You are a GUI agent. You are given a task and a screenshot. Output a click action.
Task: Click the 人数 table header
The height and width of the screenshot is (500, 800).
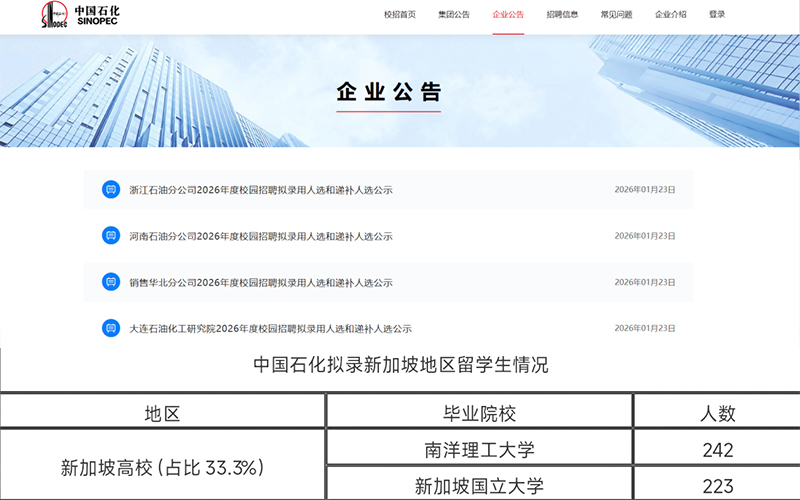(x=717, y=413)
